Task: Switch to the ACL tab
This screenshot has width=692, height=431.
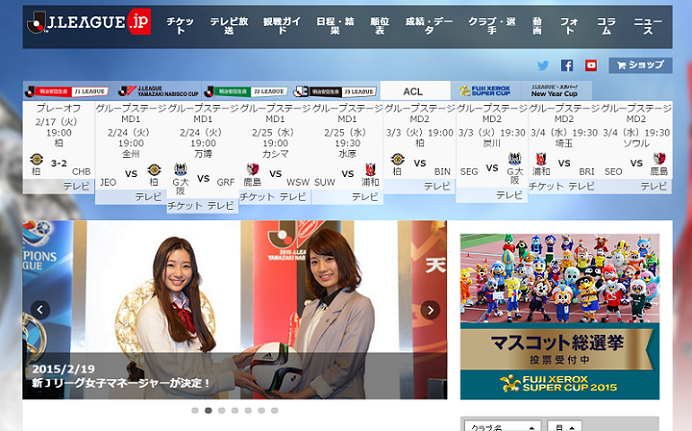Action: coord(413,91)
